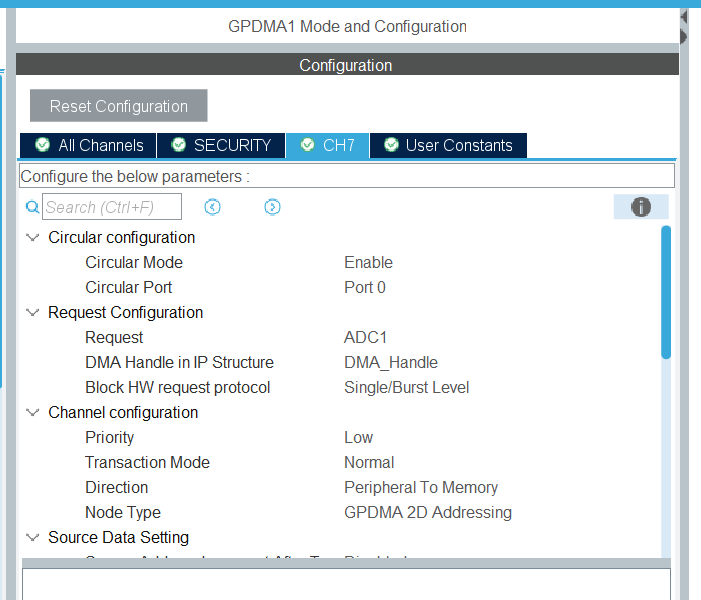Go to previous search result arrow
Screen dimensions: 701x600
click(212, 207)
